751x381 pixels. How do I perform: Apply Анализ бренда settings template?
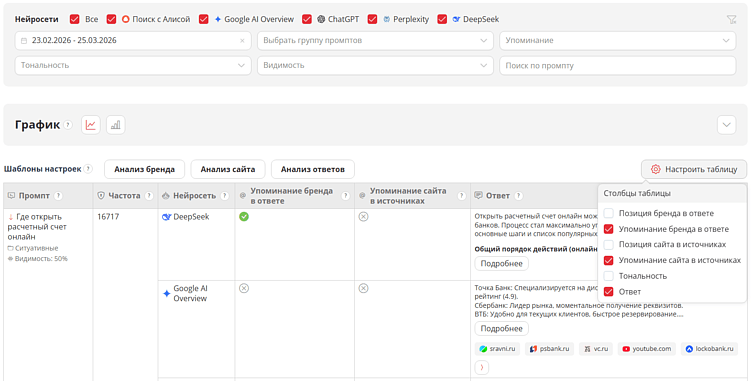[144, 169]
